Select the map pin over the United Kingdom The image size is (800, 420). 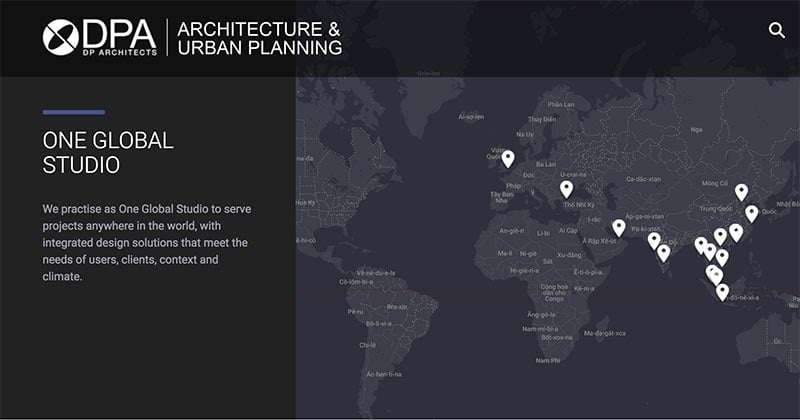point(508,158)
